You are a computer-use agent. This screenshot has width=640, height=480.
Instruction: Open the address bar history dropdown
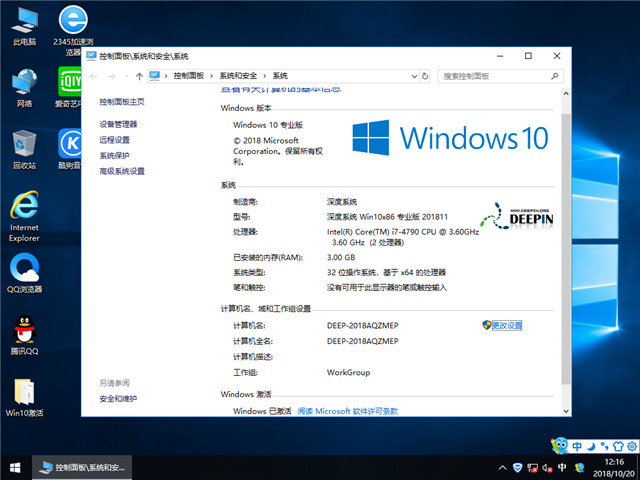(414, 76)
